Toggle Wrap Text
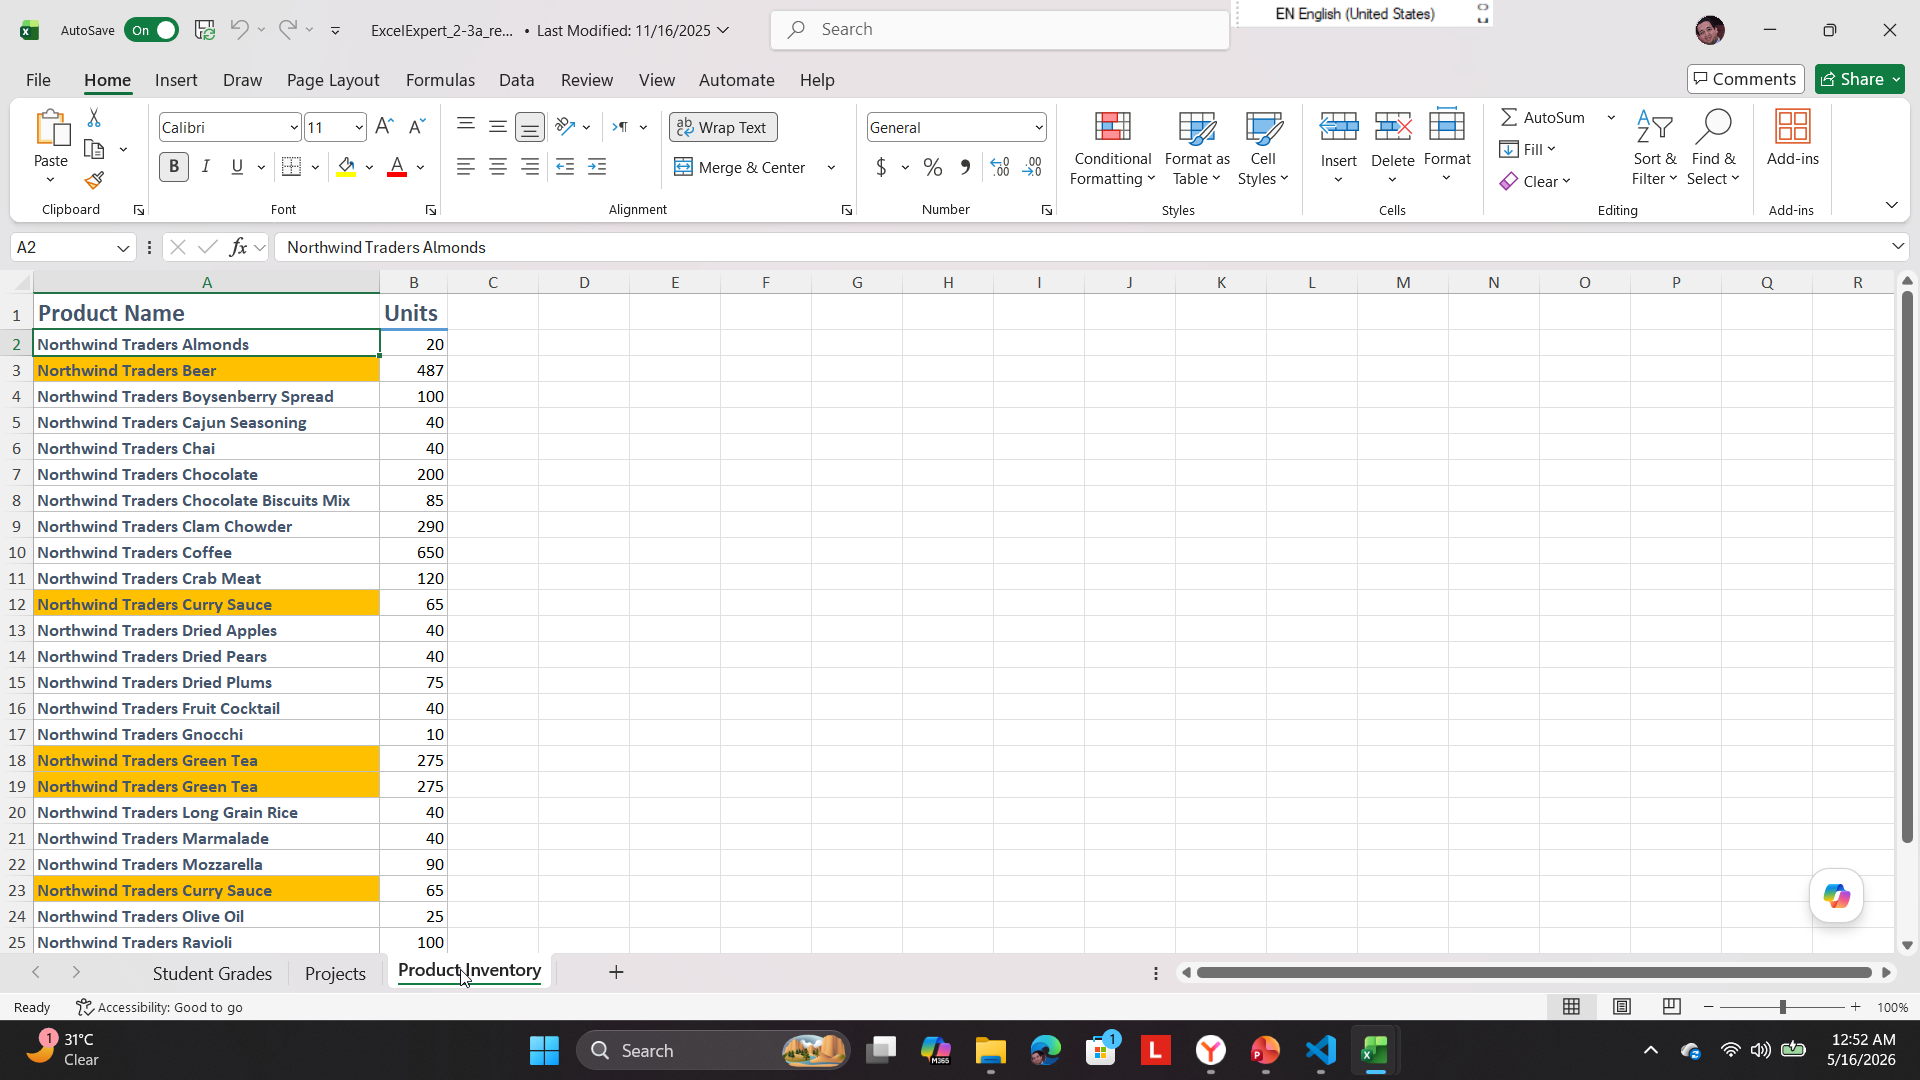The height and width of the screenshot is (1080, 1920). tap(723, 127)
